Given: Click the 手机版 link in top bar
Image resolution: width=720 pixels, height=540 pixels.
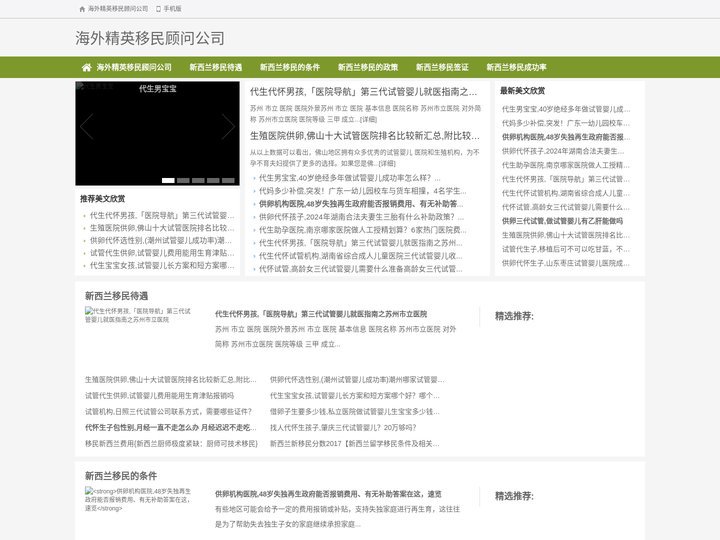Looking at the screenshot, I should 172,9.
